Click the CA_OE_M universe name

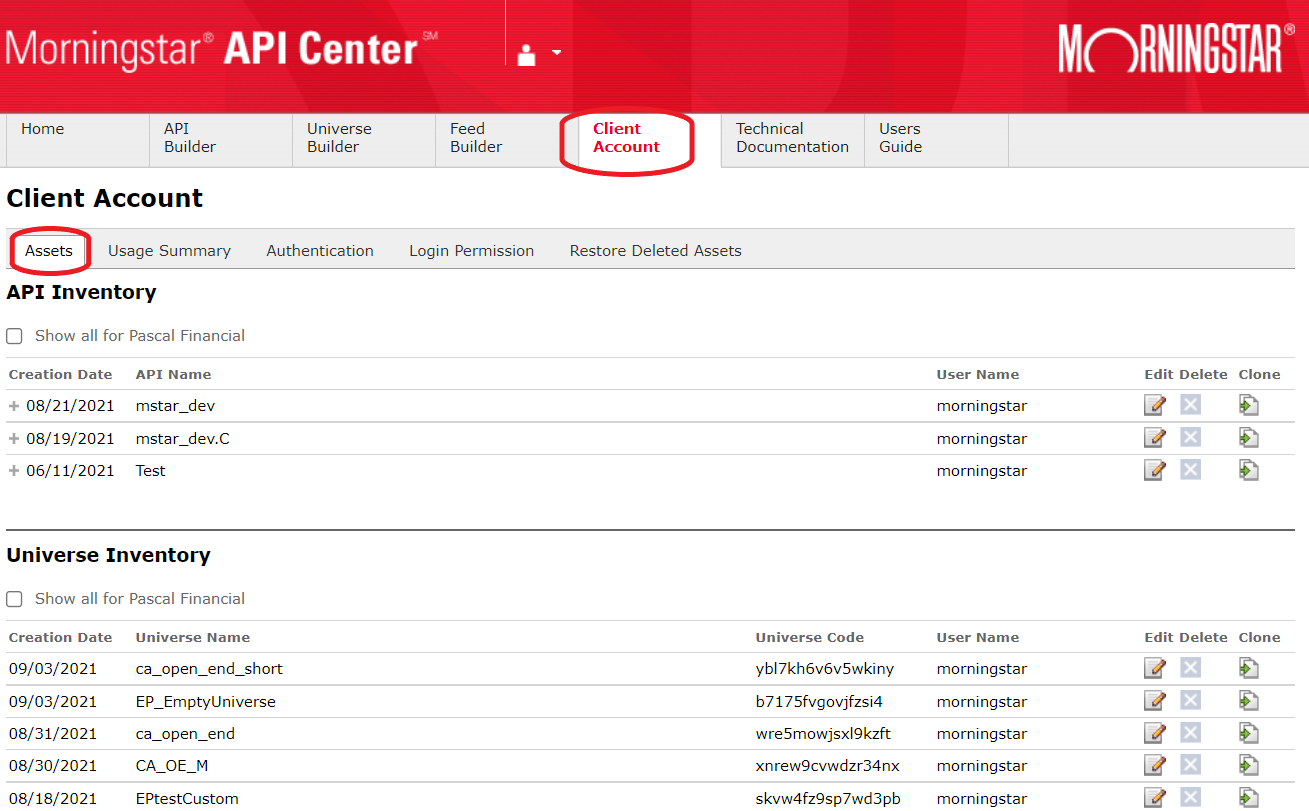click(x=172, y=766)
